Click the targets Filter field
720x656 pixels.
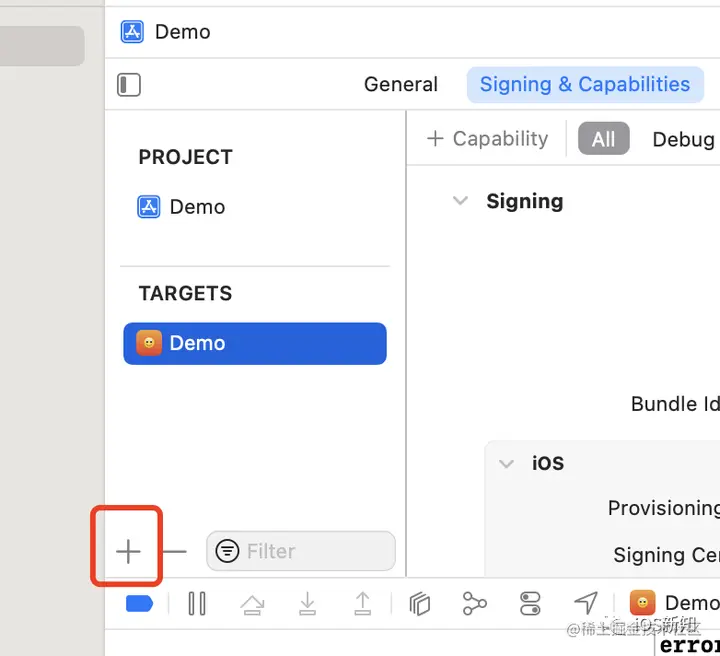[301, 551]
